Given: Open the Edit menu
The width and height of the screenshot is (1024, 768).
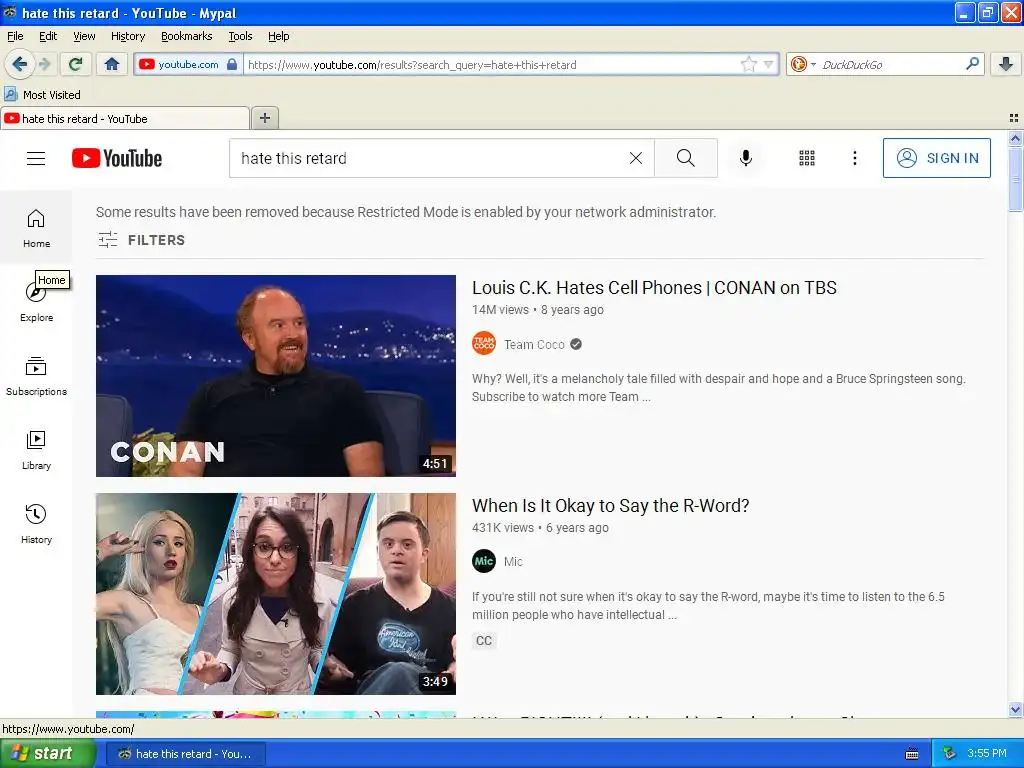Looking at the screenshot, I should coord(48,36).
